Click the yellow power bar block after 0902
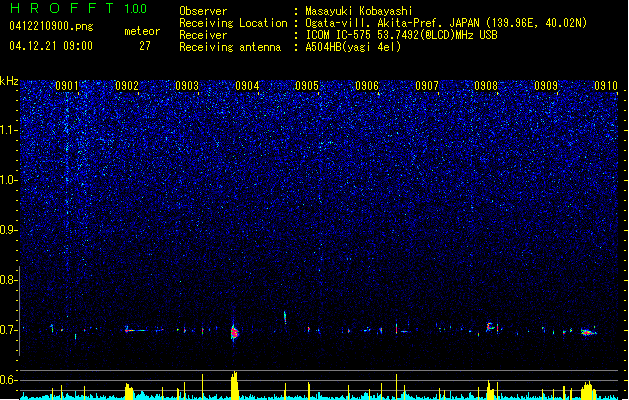The image size is (629, 400). (129, 392)
